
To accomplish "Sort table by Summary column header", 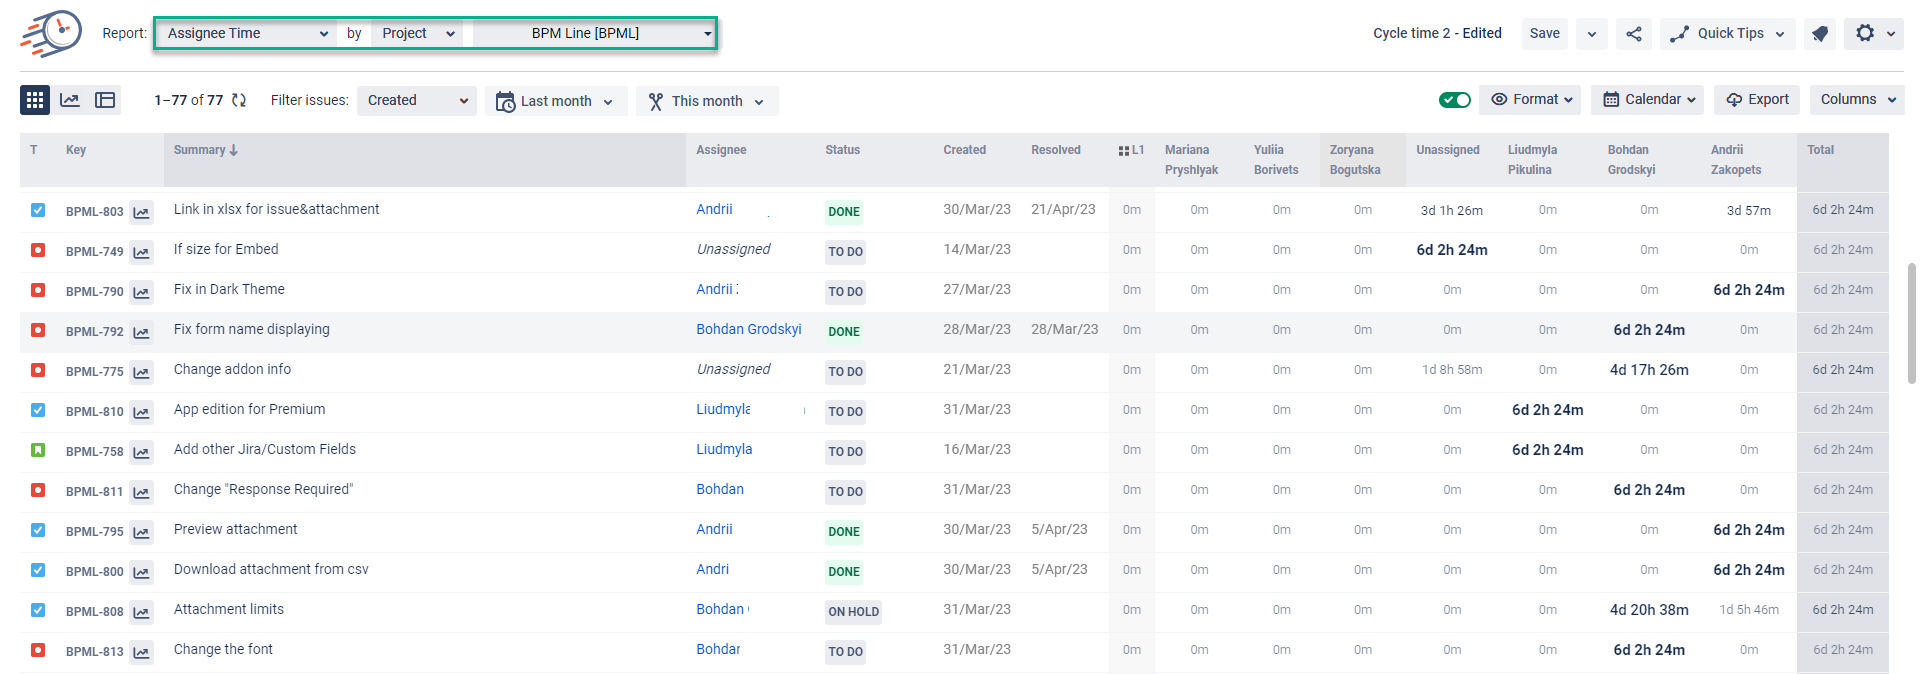I will point(205,150).
